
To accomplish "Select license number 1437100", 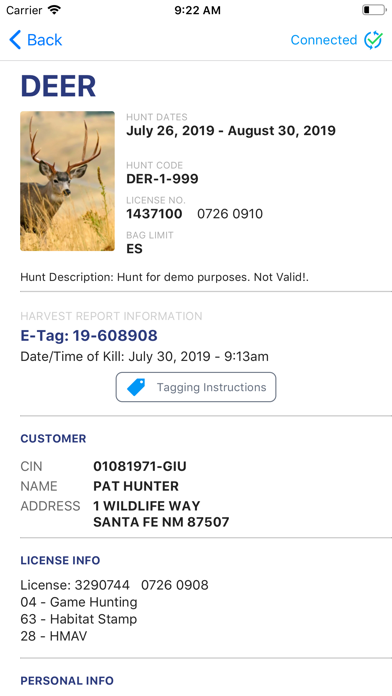I will tap(154, 214).
